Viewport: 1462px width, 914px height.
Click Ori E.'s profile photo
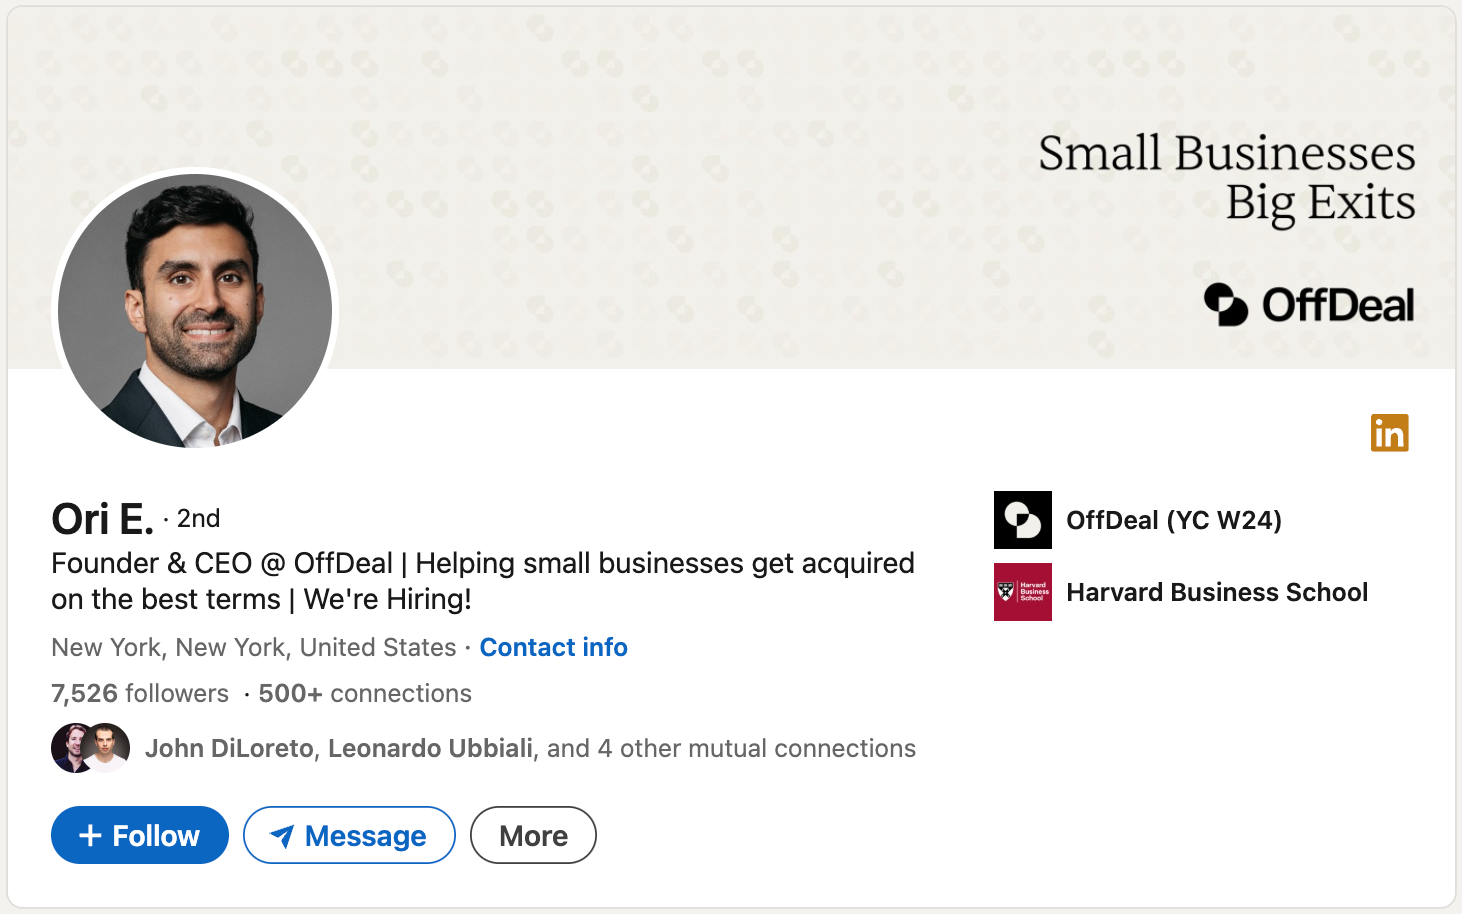196,312
